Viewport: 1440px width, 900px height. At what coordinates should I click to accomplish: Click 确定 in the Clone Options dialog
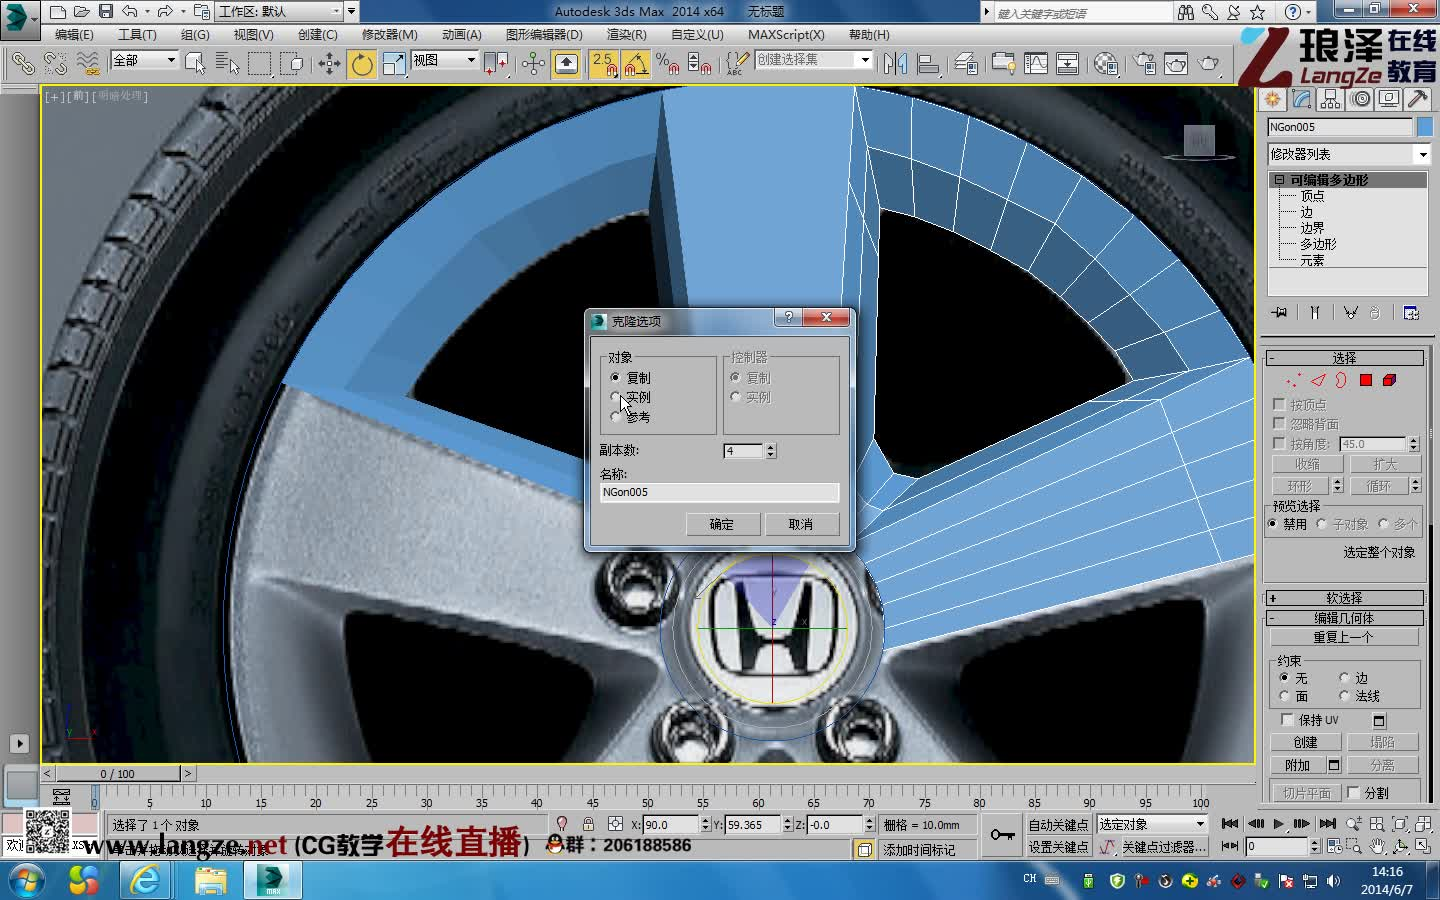723,524
